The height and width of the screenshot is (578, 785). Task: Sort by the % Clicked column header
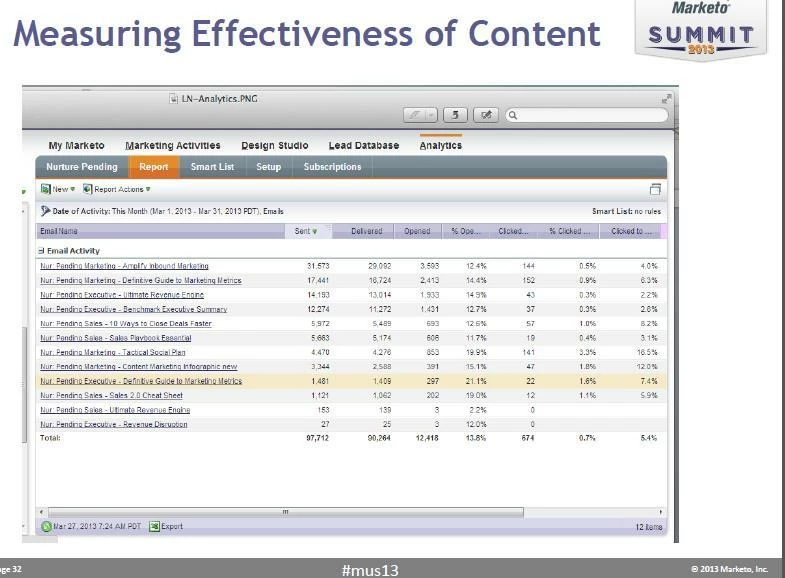pos(569,231)
